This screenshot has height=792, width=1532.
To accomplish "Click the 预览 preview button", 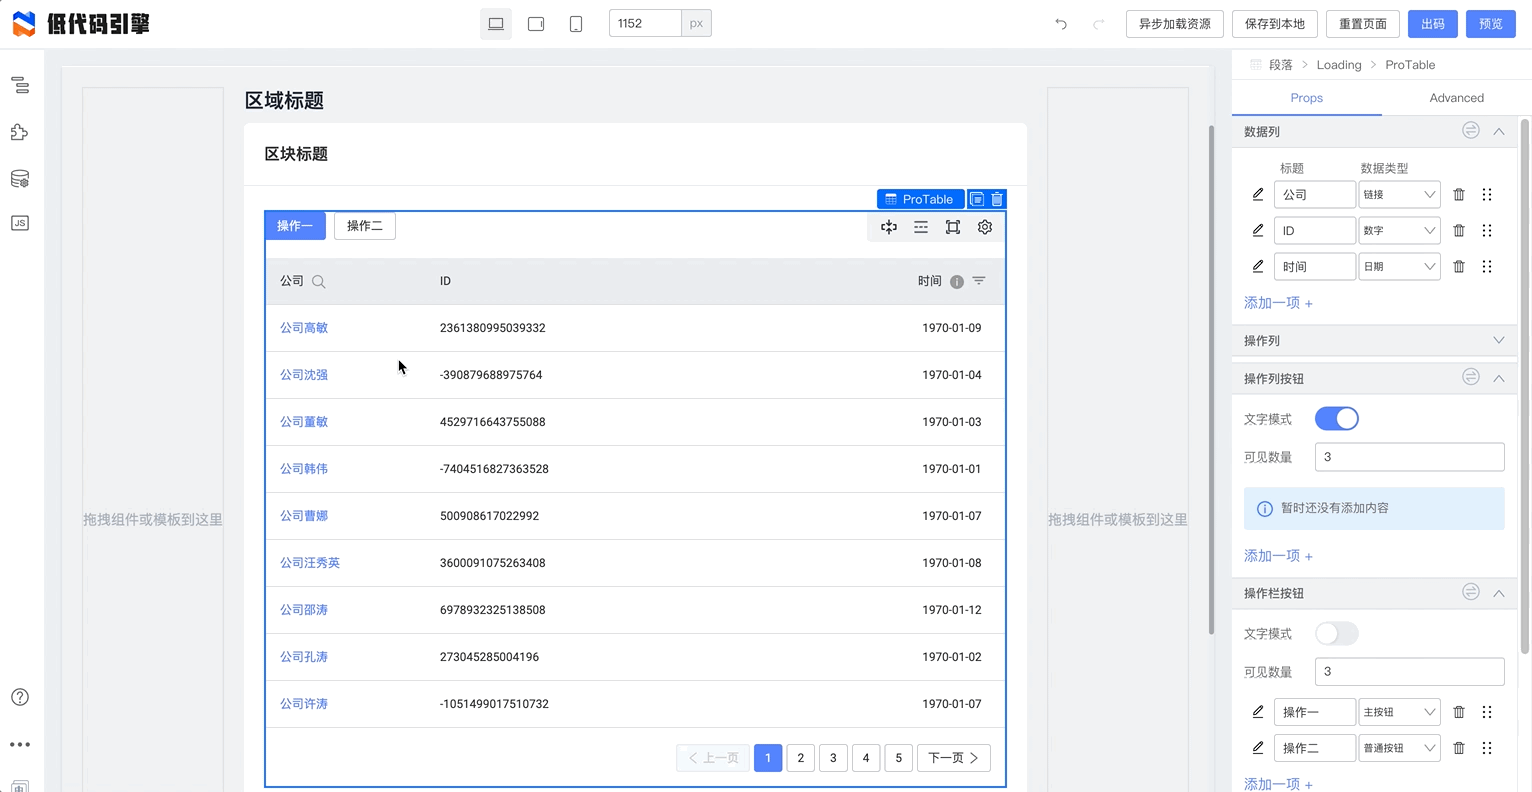I will coord(1491,24).
